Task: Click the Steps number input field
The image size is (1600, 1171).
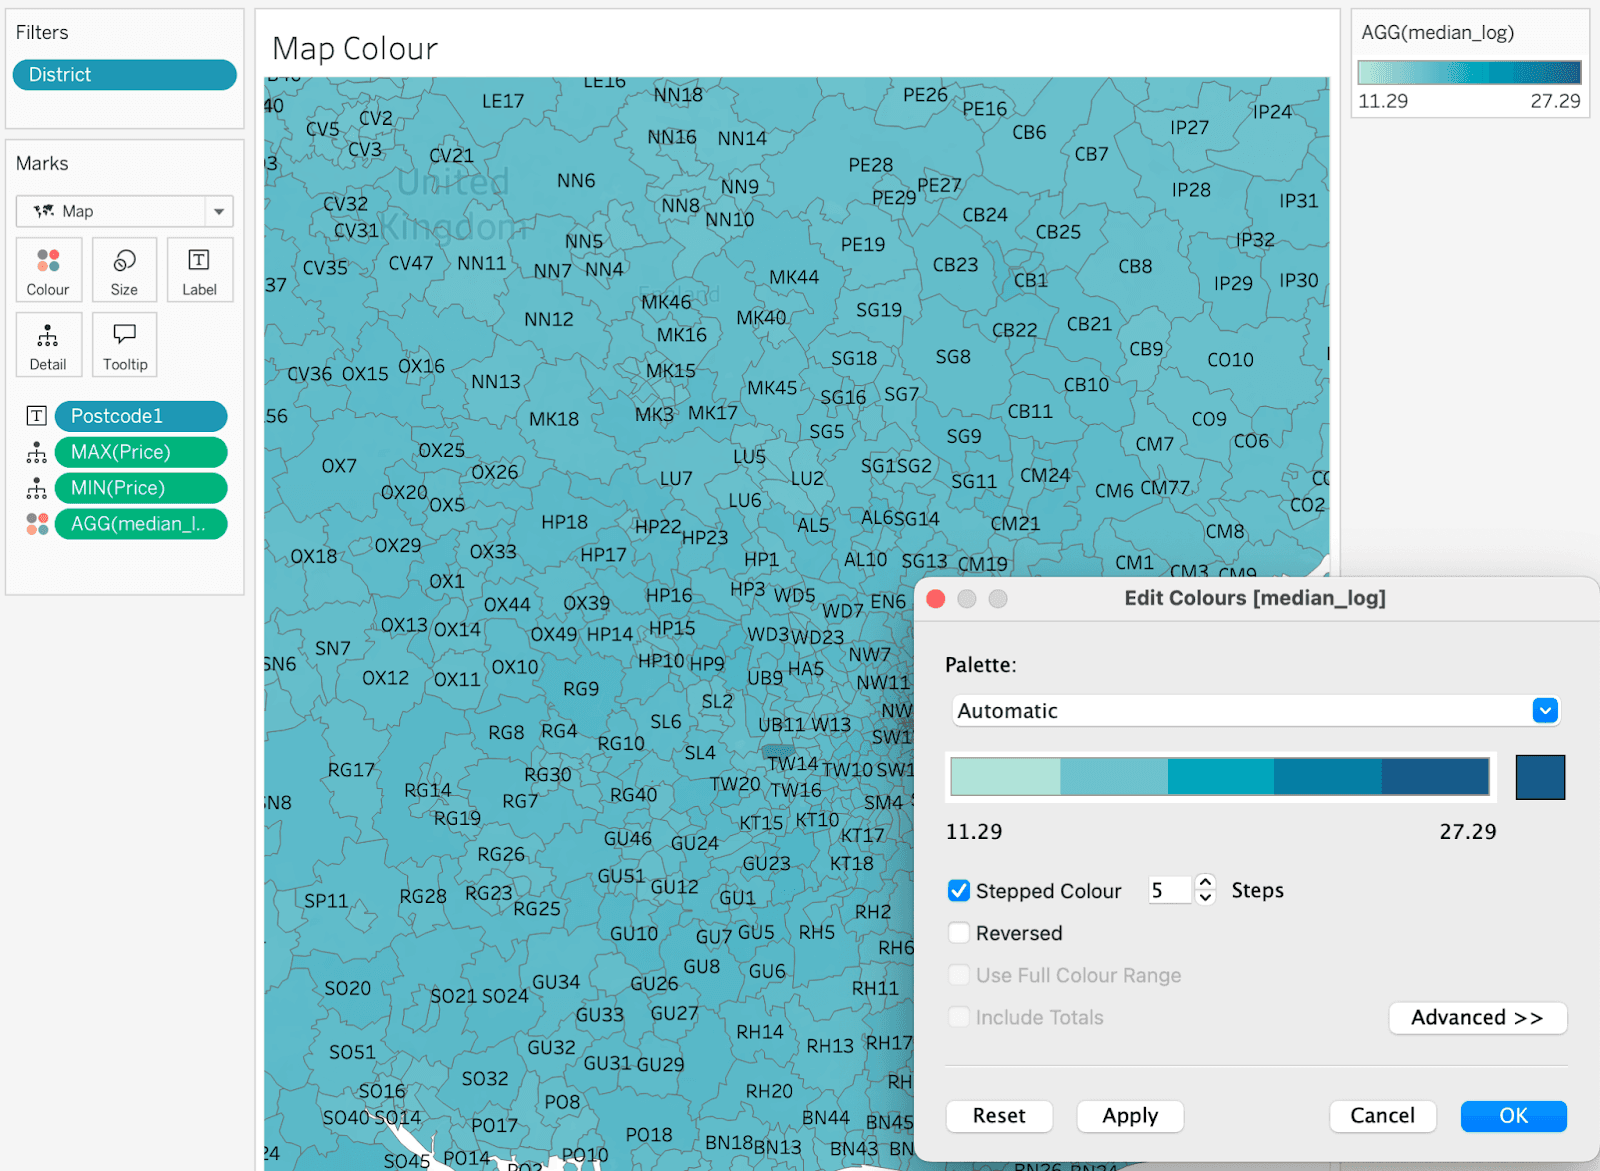Action: [1168, 890]
